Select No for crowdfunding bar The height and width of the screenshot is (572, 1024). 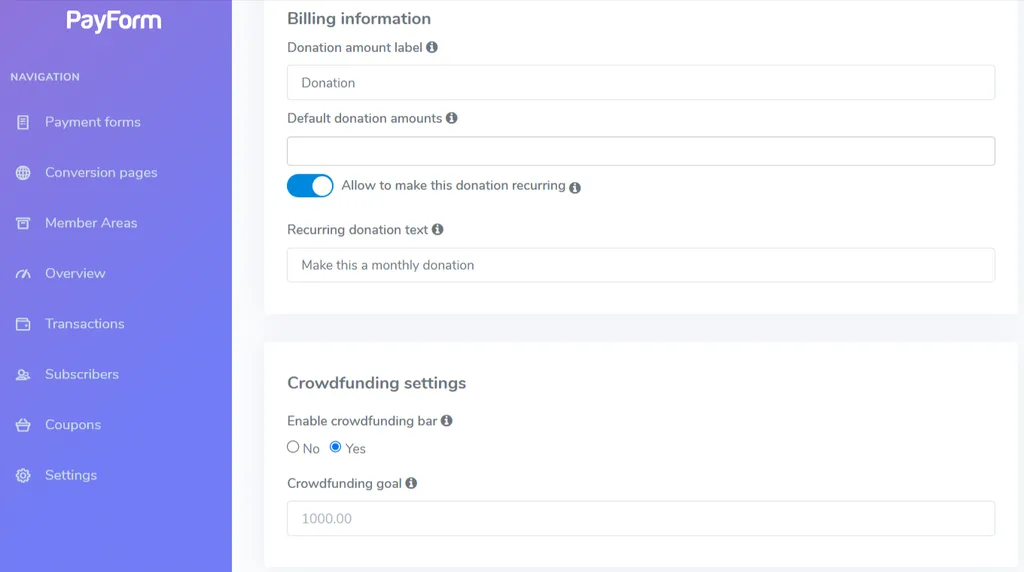[293, 447]
